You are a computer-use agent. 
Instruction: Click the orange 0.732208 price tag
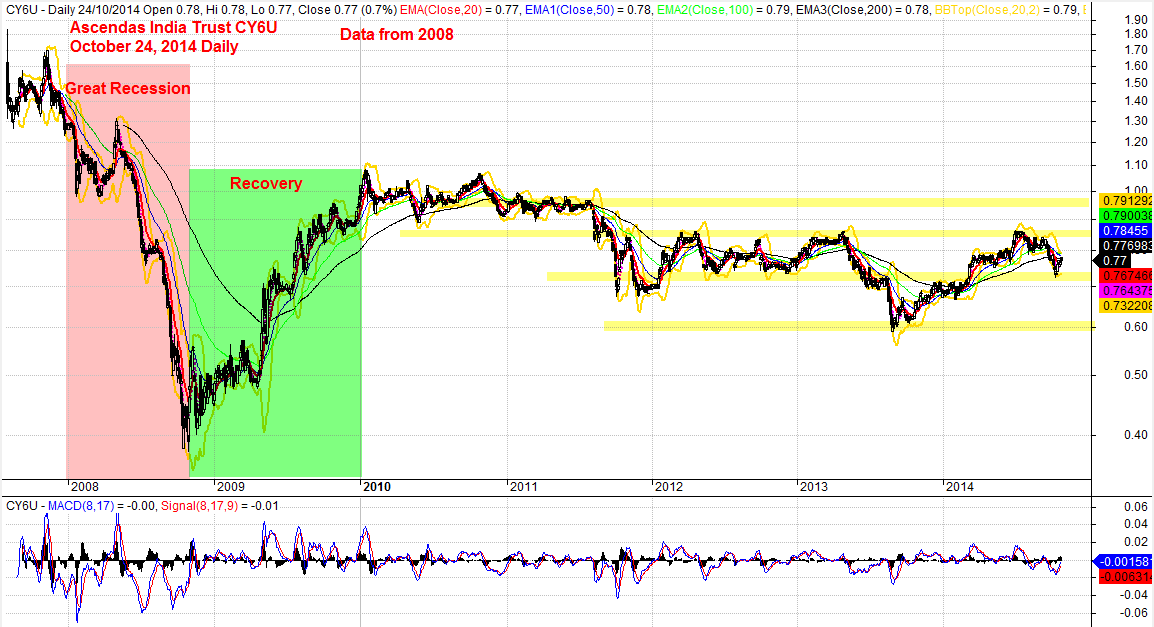pos(1126,305)
